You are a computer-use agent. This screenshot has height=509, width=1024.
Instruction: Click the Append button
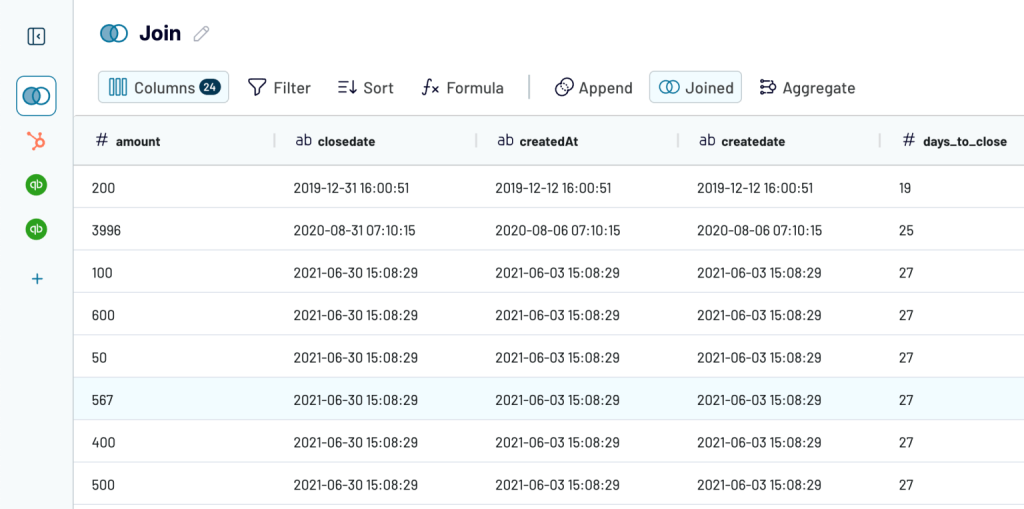click(593, 87)
